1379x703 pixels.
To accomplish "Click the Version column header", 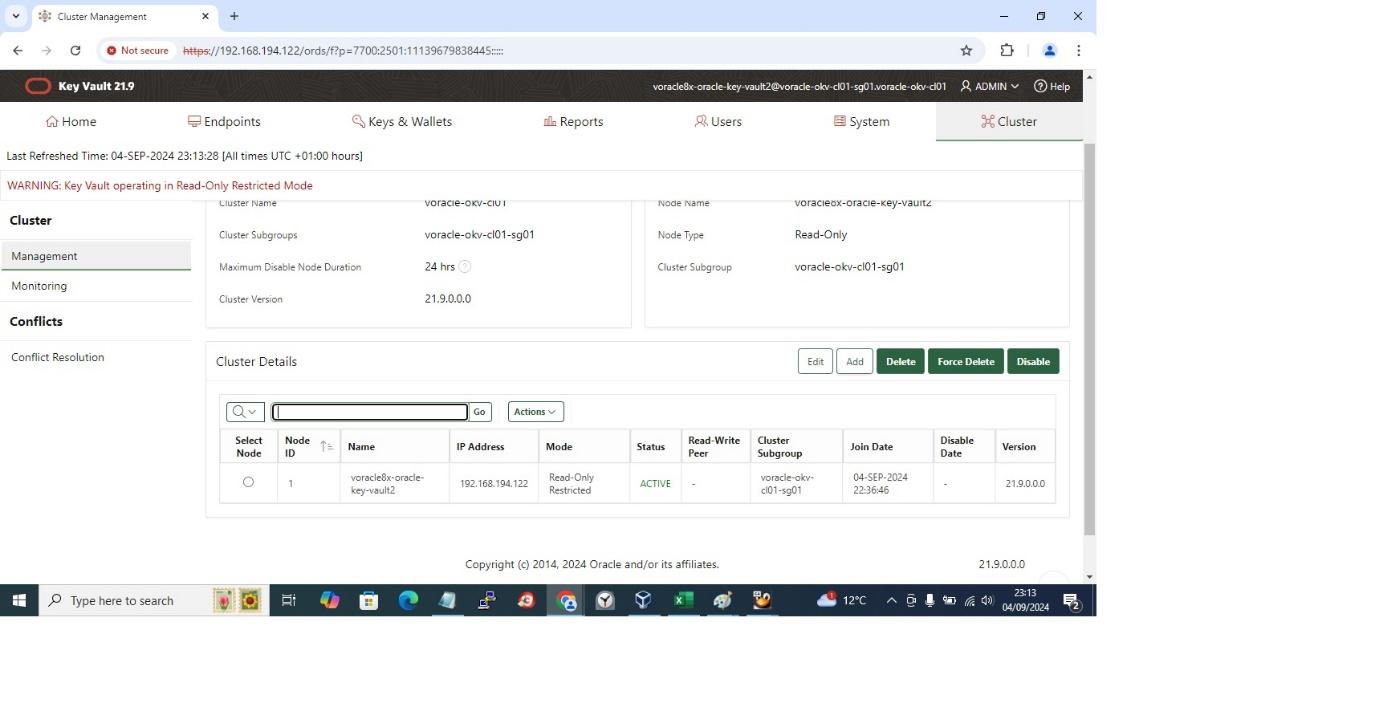I will [1019, 447].
